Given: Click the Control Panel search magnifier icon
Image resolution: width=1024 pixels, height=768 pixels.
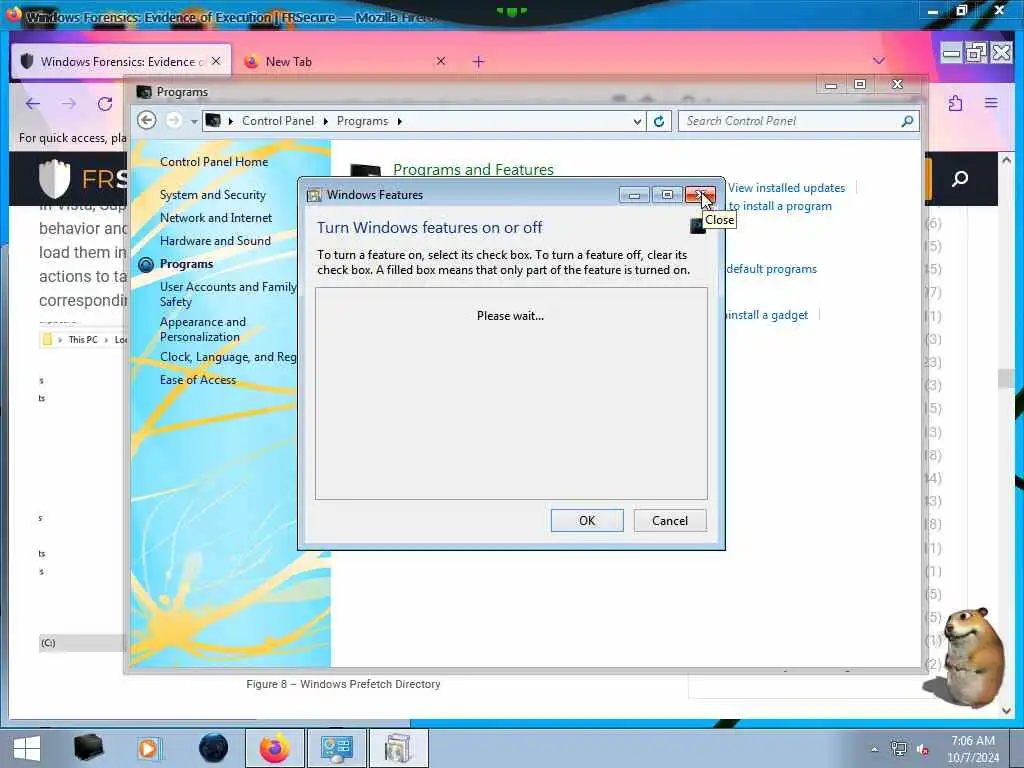Looking at the screenshot, I should 907,121.
